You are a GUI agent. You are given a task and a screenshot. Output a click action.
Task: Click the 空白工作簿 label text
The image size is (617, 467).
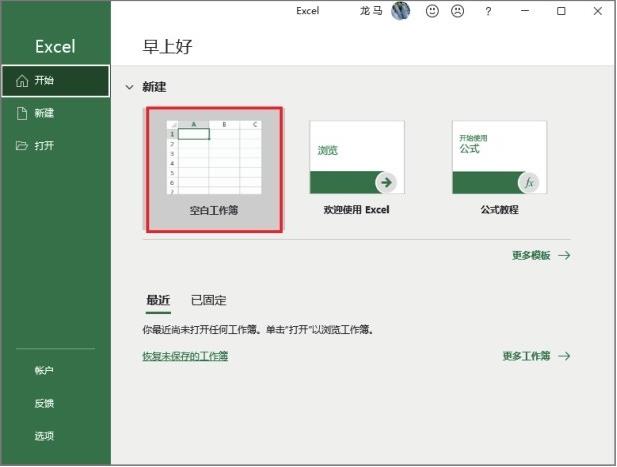[214, 210]
